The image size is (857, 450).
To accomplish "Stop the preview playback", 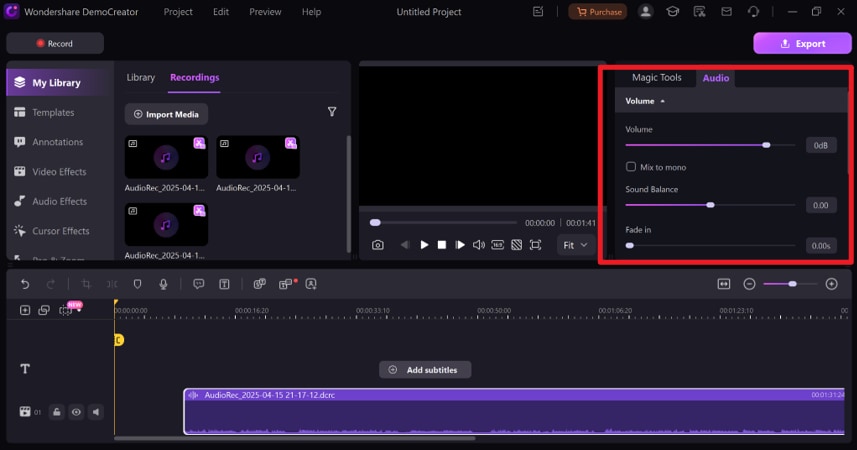I will [x=442, y=245].
